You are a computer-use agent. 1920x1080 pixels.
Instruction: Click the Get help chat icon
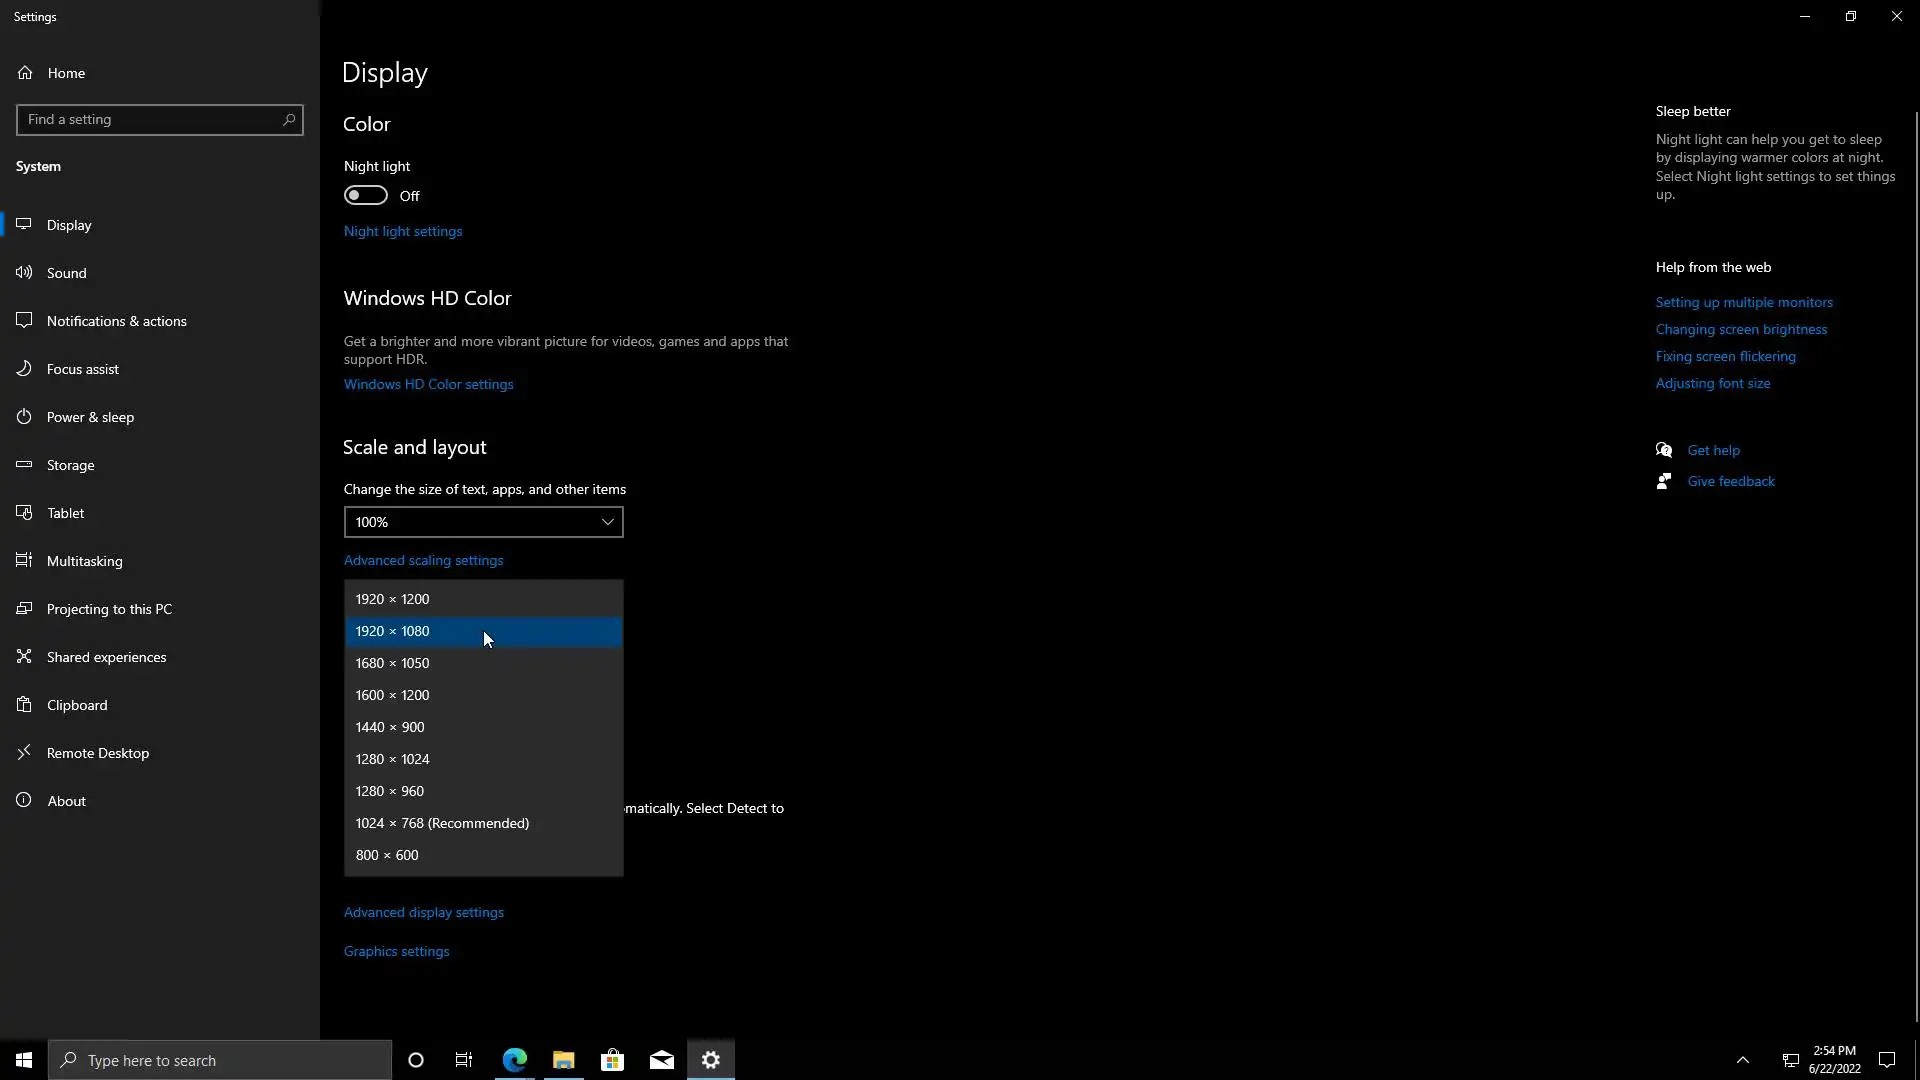click(x=1664, y=450)
